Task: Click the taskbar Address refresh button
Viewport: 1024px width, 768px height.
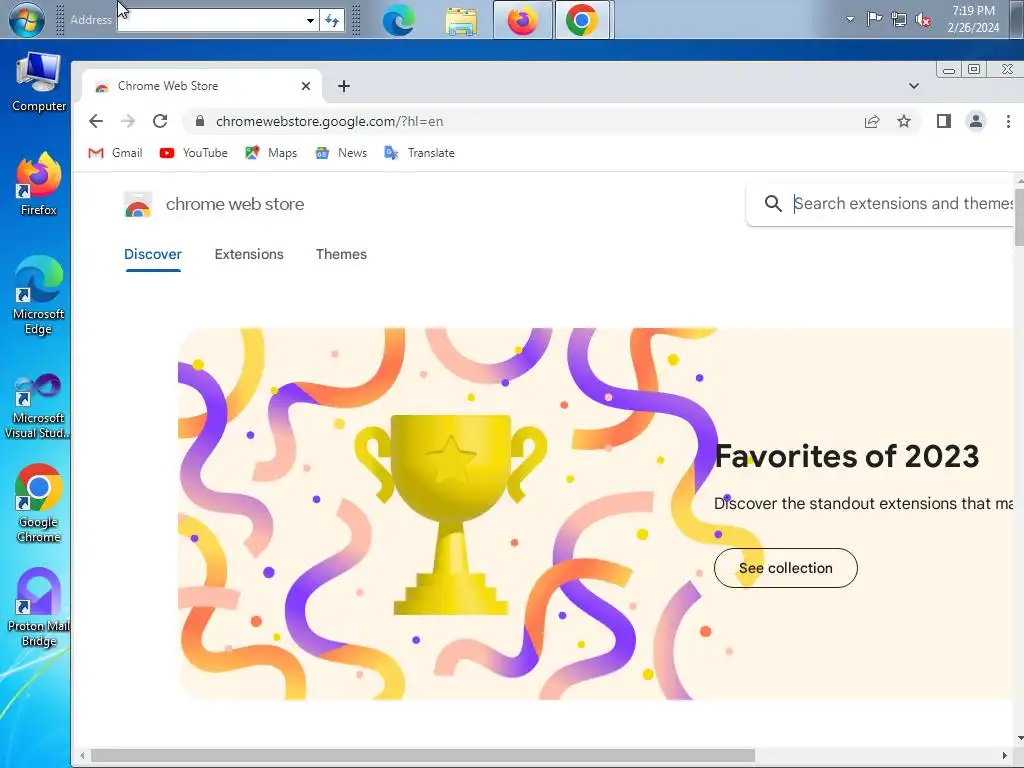Action: coord(332,20)
